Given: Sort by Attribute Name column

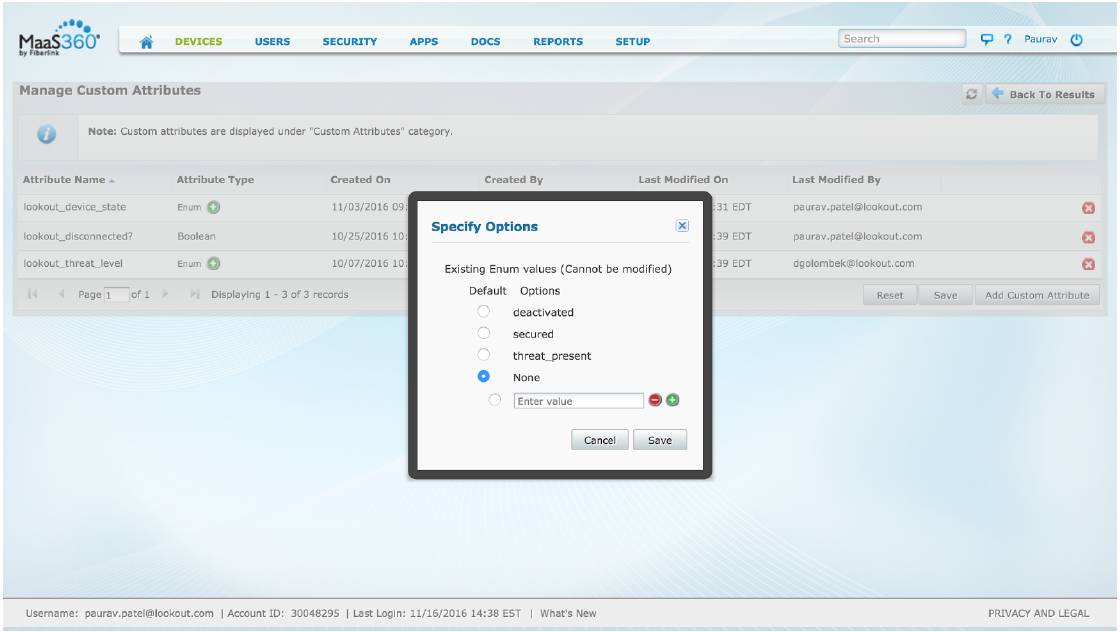Looking at the screenshot, I should coord(69,180).
